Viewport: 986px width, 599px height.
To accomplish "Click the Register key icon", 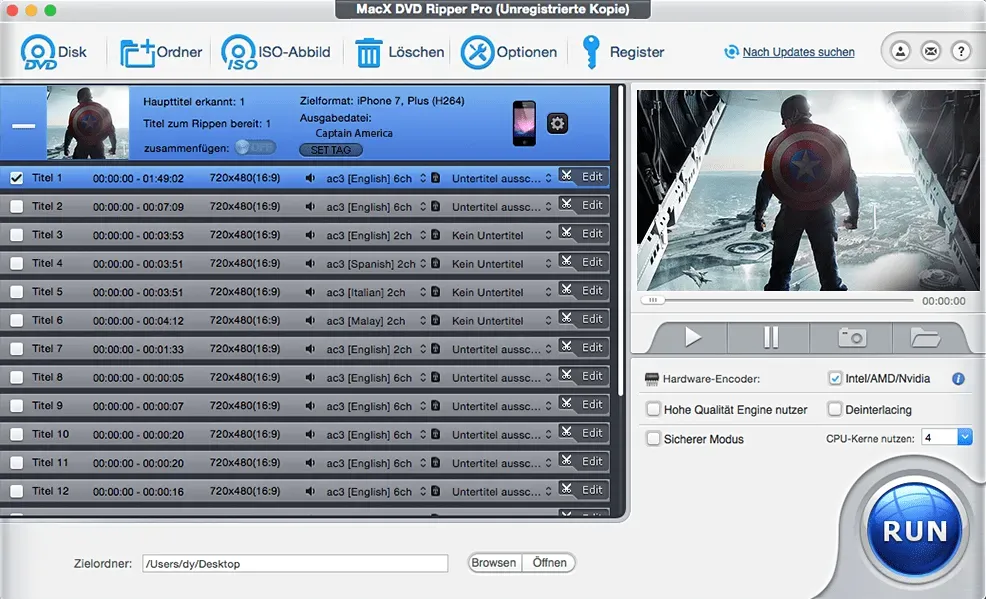I will pyautogui.click(x=590, y=52).
